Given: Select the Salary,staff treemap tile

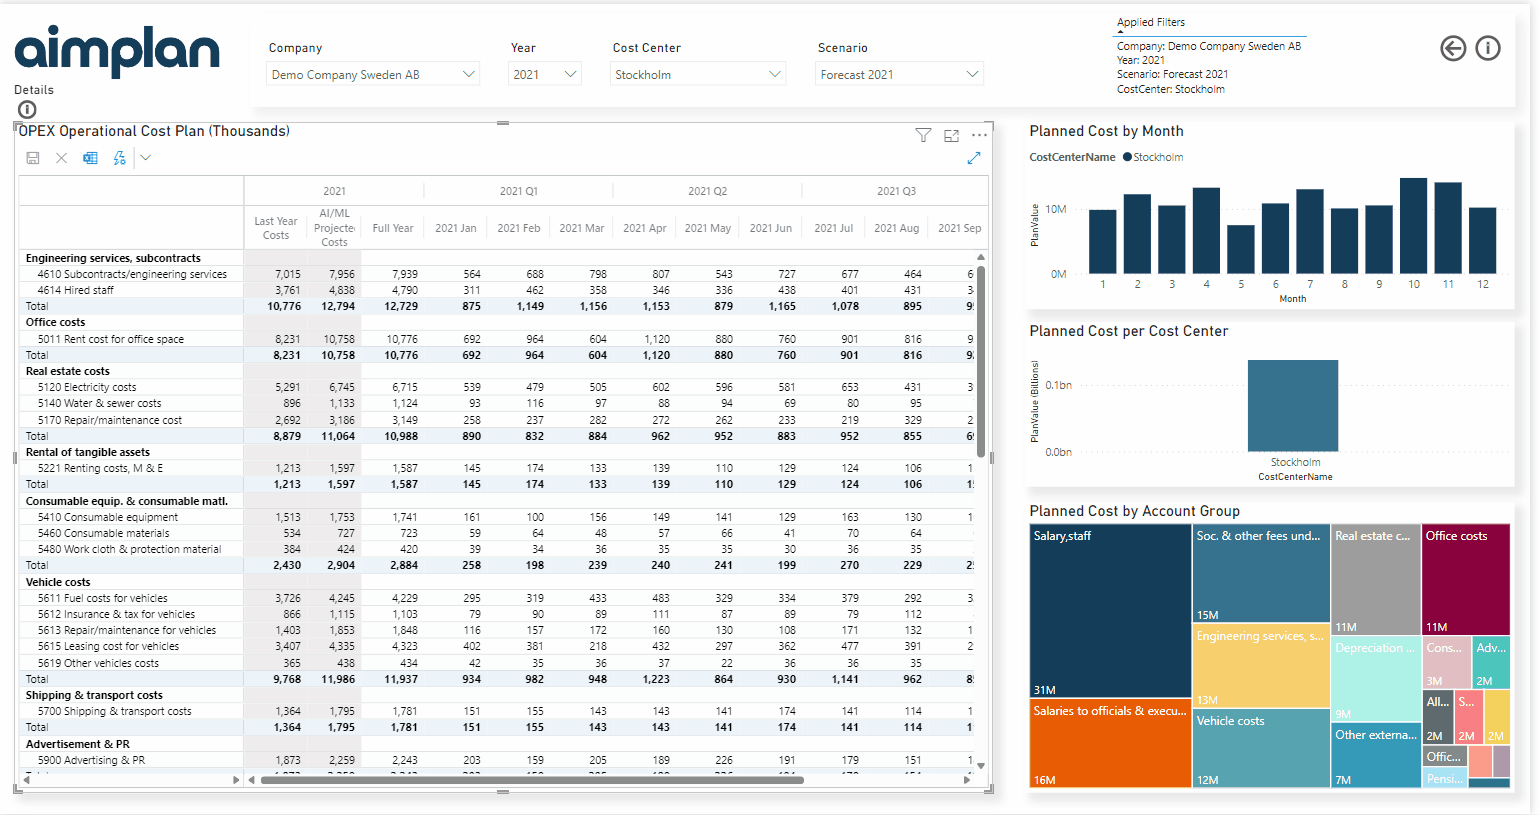Looking at the screenshot, I should point(1110,610).
